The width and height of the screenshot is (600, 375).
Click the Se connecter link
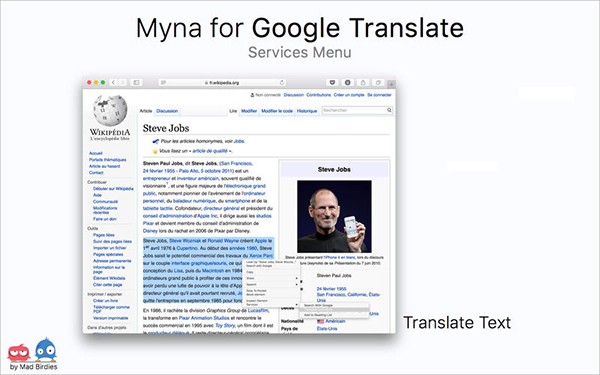pyautogui.click(x=379, y=95)
